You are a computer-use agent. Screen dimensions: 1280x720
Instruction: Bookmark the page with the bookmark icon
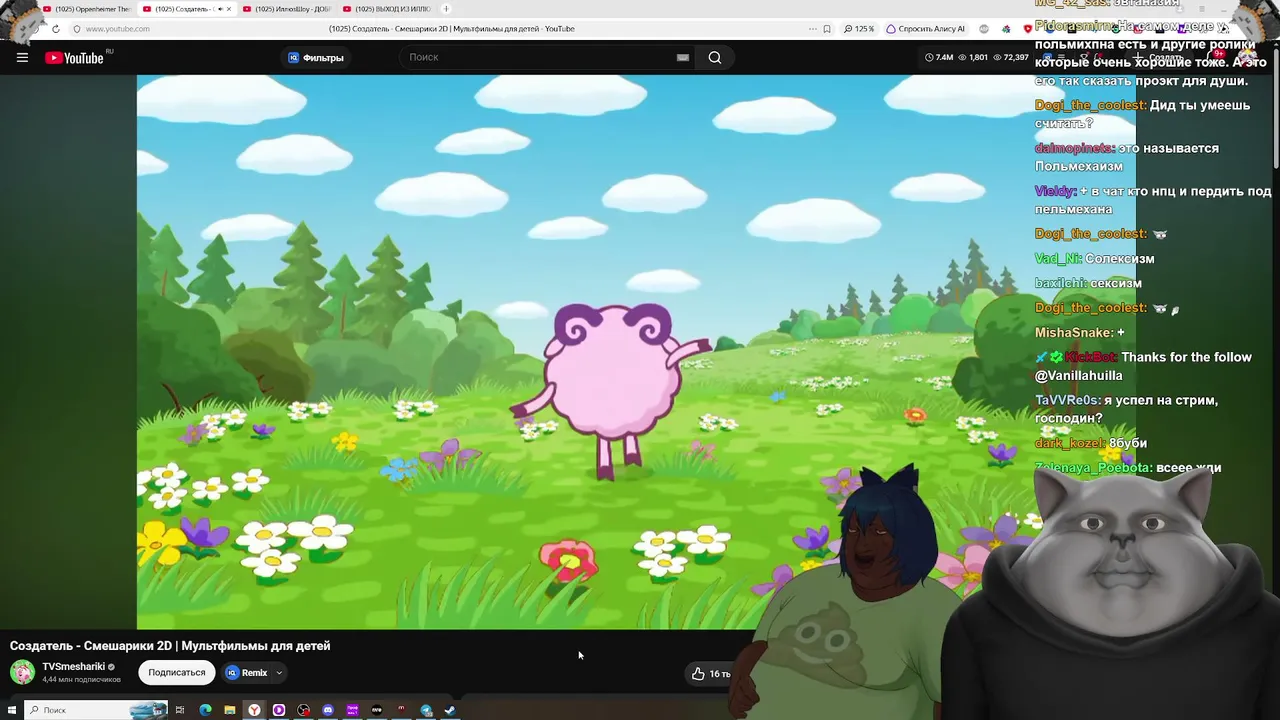(x=827, y=29)
